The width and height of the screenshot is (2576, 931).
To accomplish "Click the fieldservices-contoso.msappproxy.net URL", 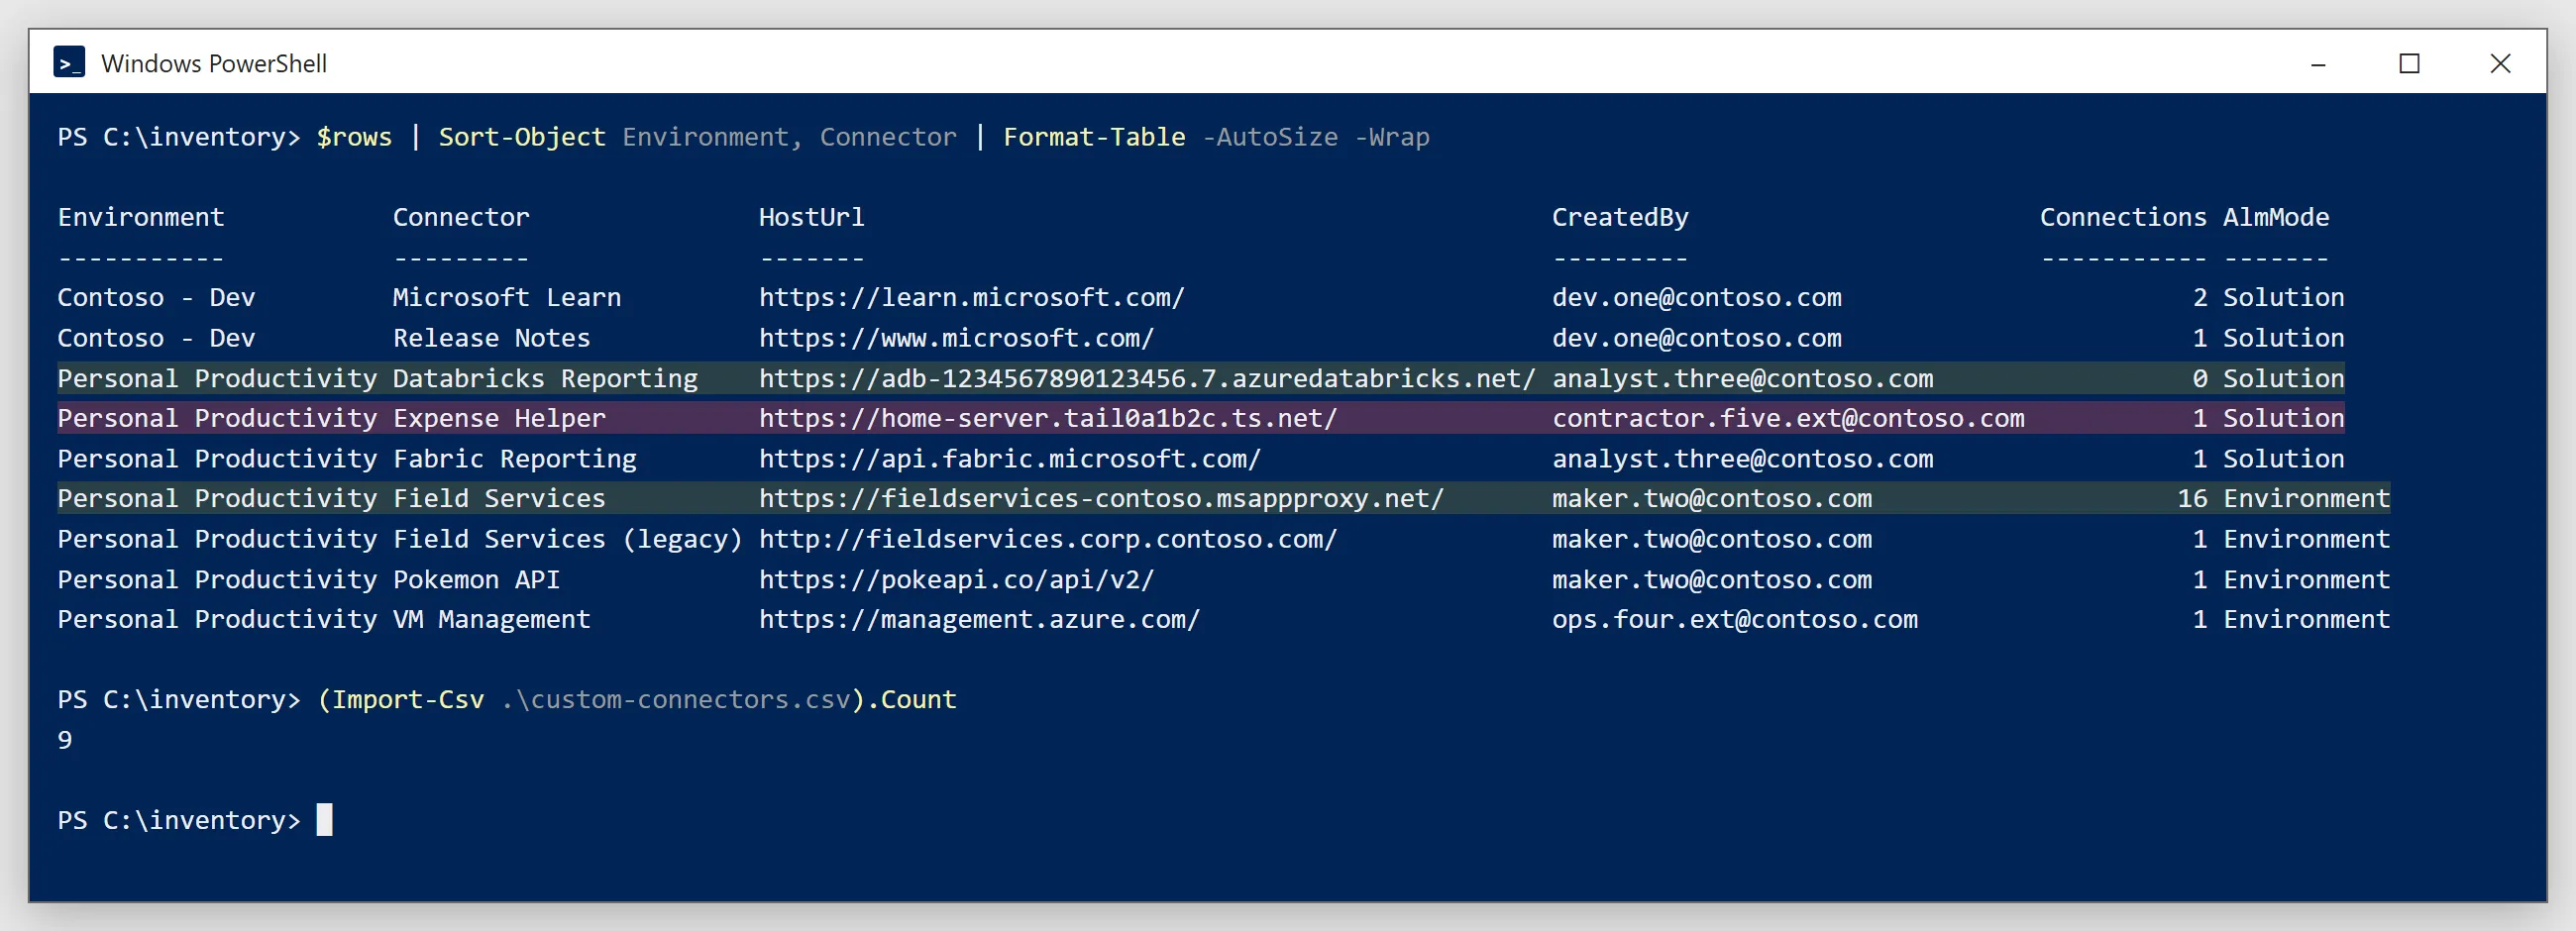I will [x=1101, y=498].
